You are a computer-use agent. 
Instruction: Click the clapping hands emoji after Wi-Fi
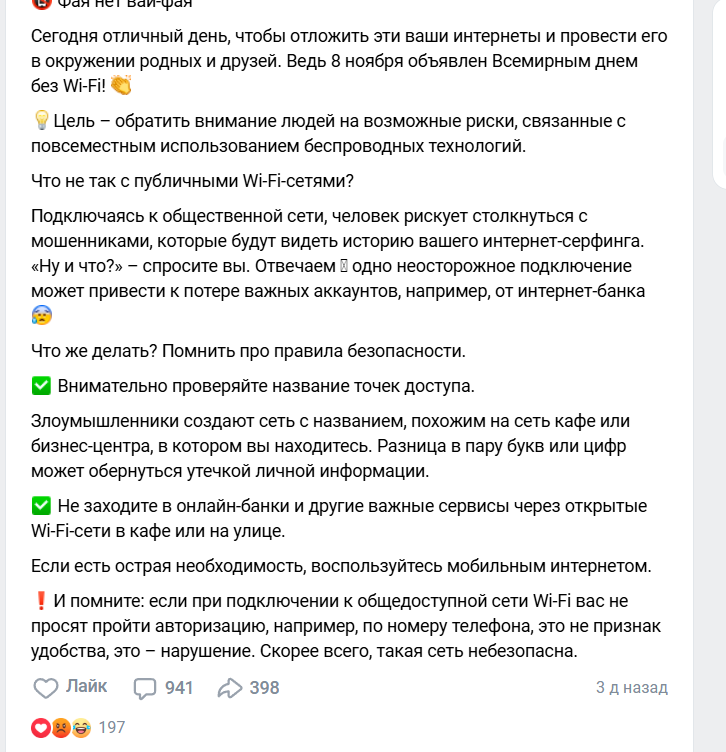point(121,86)
